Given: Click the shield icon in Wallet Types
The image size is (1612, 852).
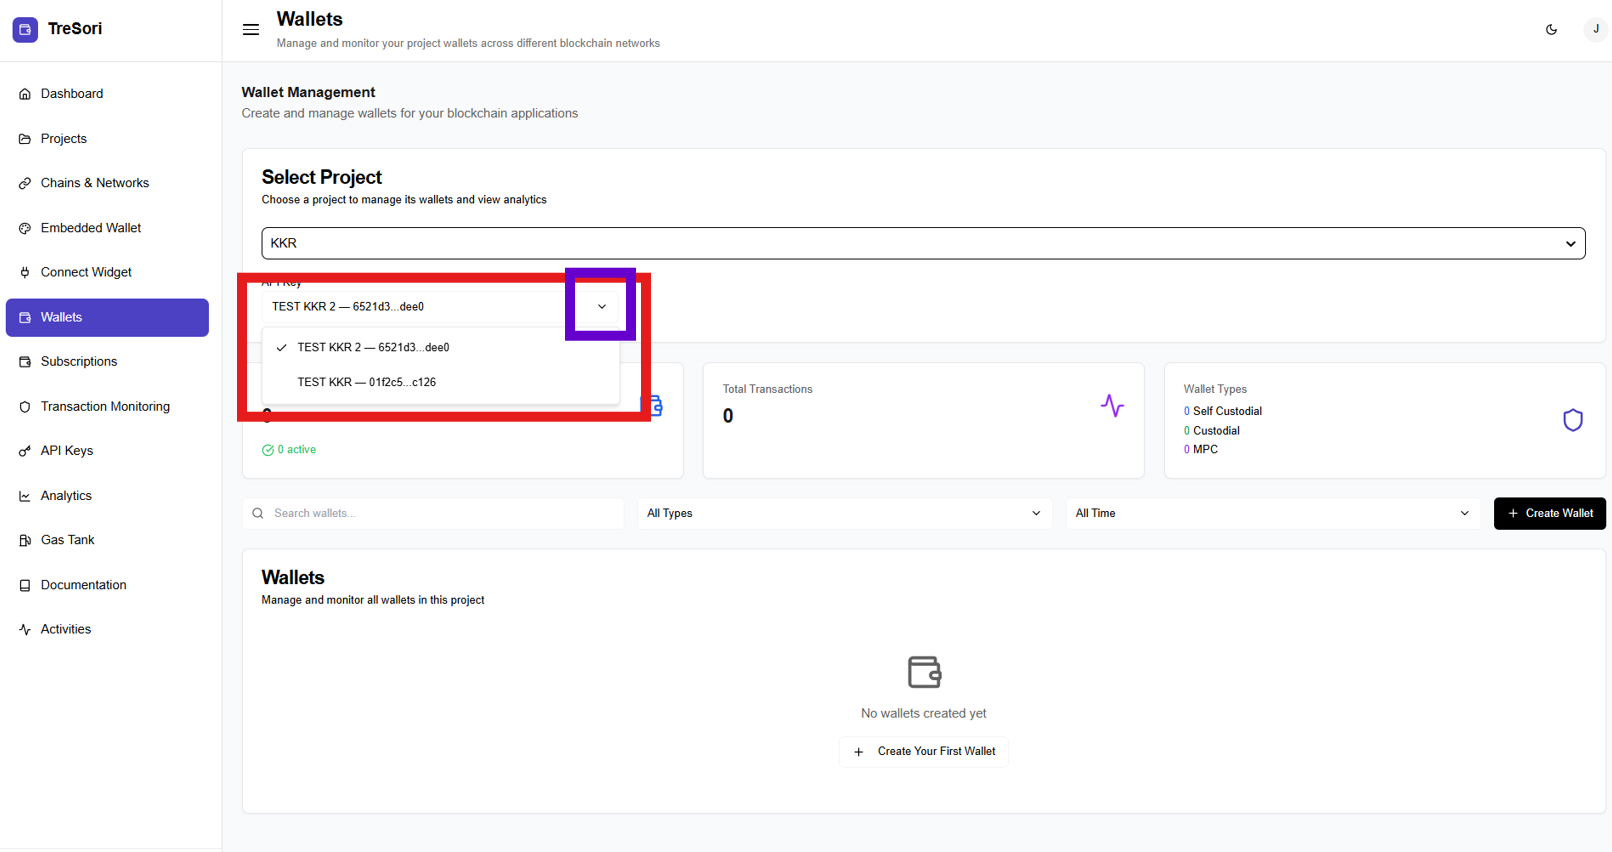Looking at the screenshot, I should [1572, 420].
